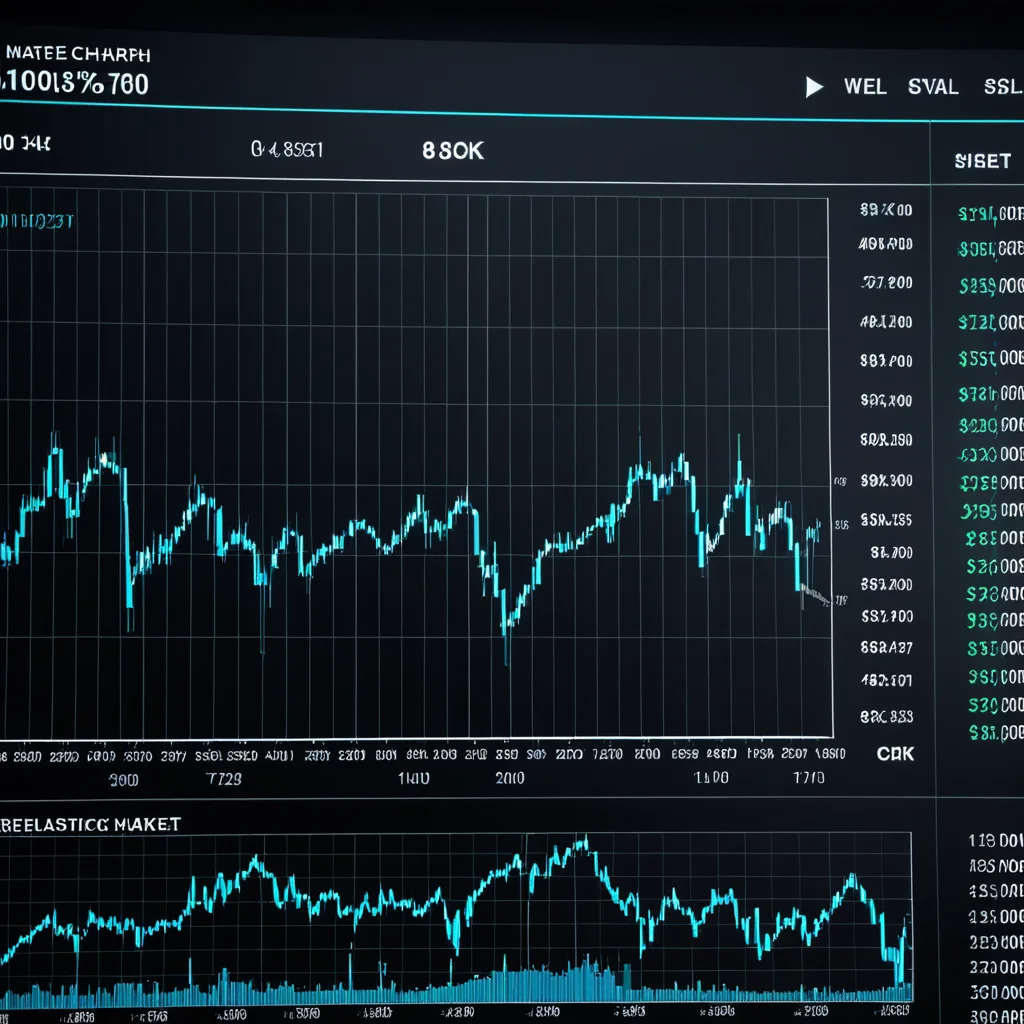Click the "8 SOK" value above the chart
The height and width of the screenshot is (1024, 1024).
pos(453,151)
